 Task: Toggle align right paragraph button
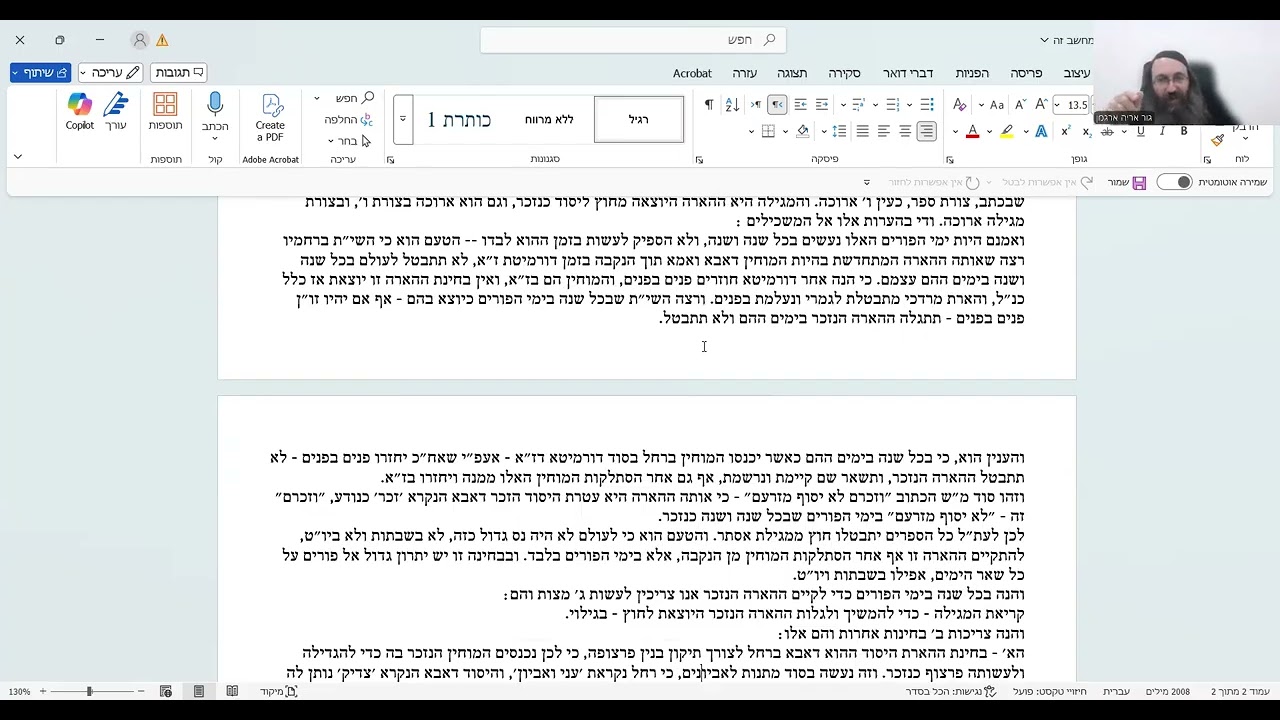tap(927, 131)
